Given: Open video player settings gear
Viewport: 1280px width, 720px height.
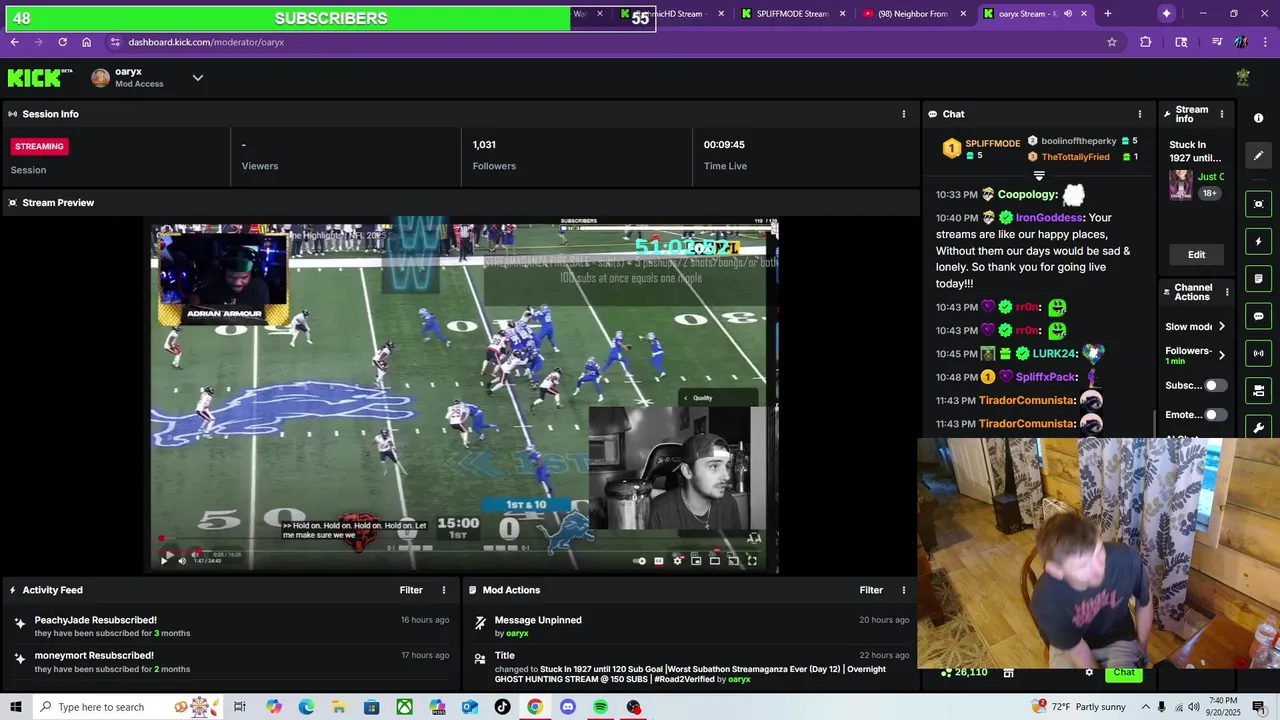Looking at the screenshot, I should click(x=678, y=561).
